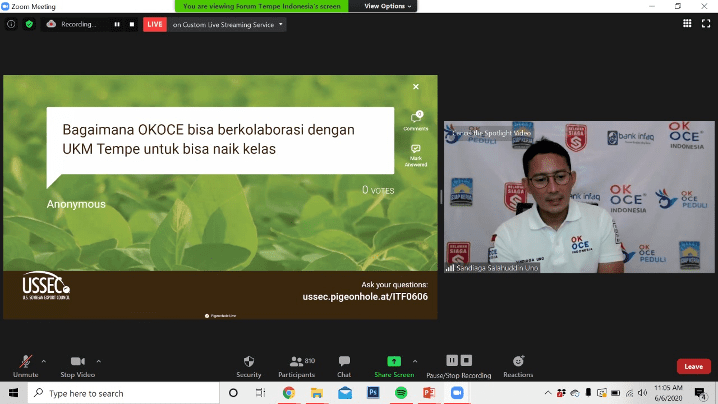Expand video options arrow beside Stop Video
This screenshot has width=718, height=404.
[98, 360]
